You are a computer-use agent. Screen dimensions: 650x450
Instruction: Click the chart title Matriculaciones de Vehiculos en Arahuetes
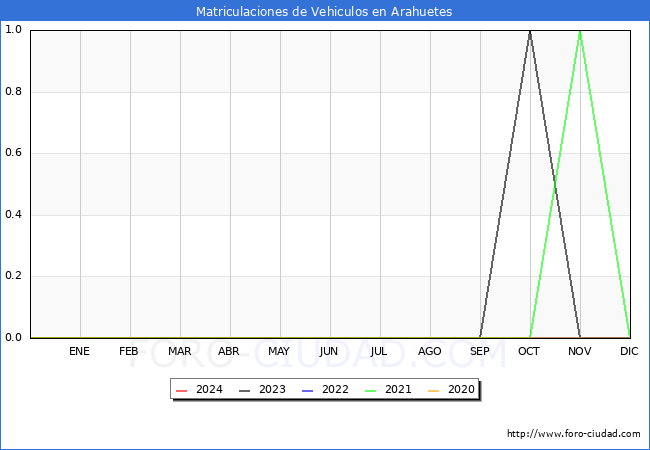coord(324,11)
